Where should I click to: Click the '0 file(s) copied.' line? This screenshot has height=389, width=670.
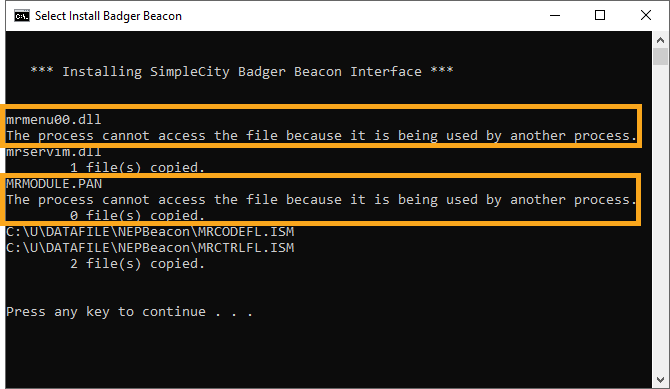tap(138, 215)
